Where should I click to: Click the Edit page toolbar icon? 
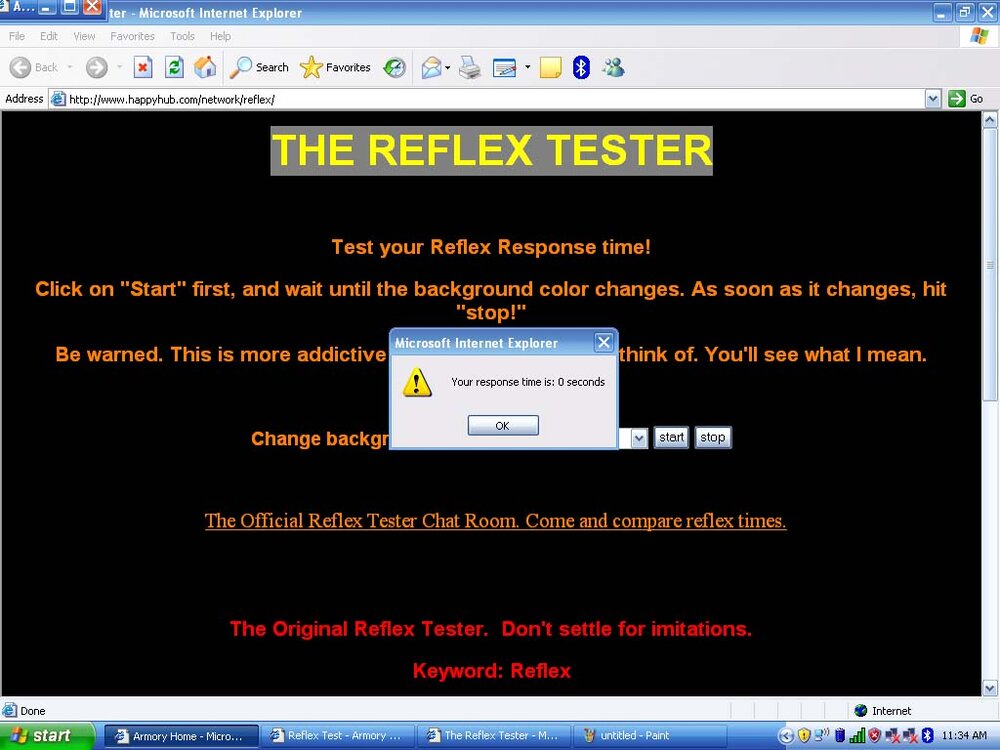(504, 67)
